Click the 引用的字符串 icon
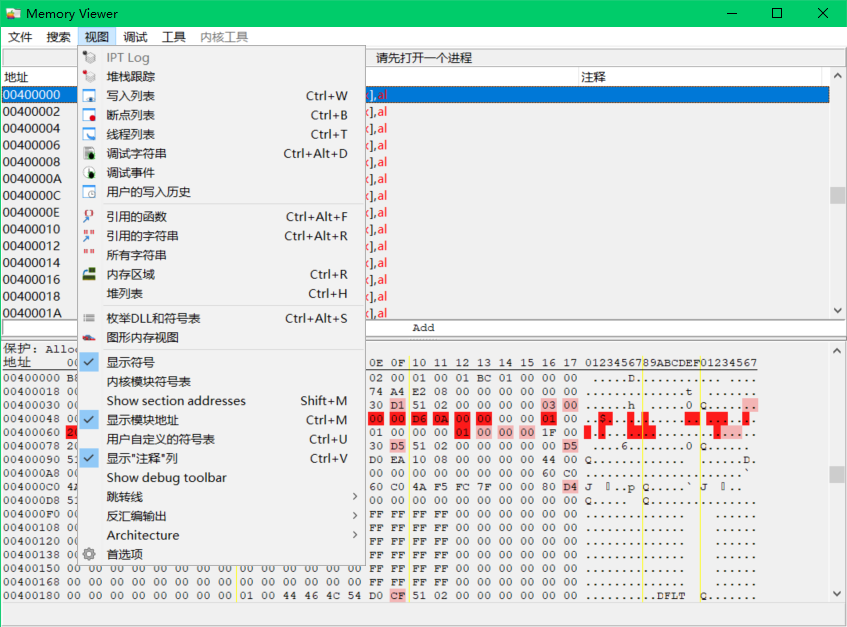The width and height of the screenshot is (847, 627). (x=90, y=236)
